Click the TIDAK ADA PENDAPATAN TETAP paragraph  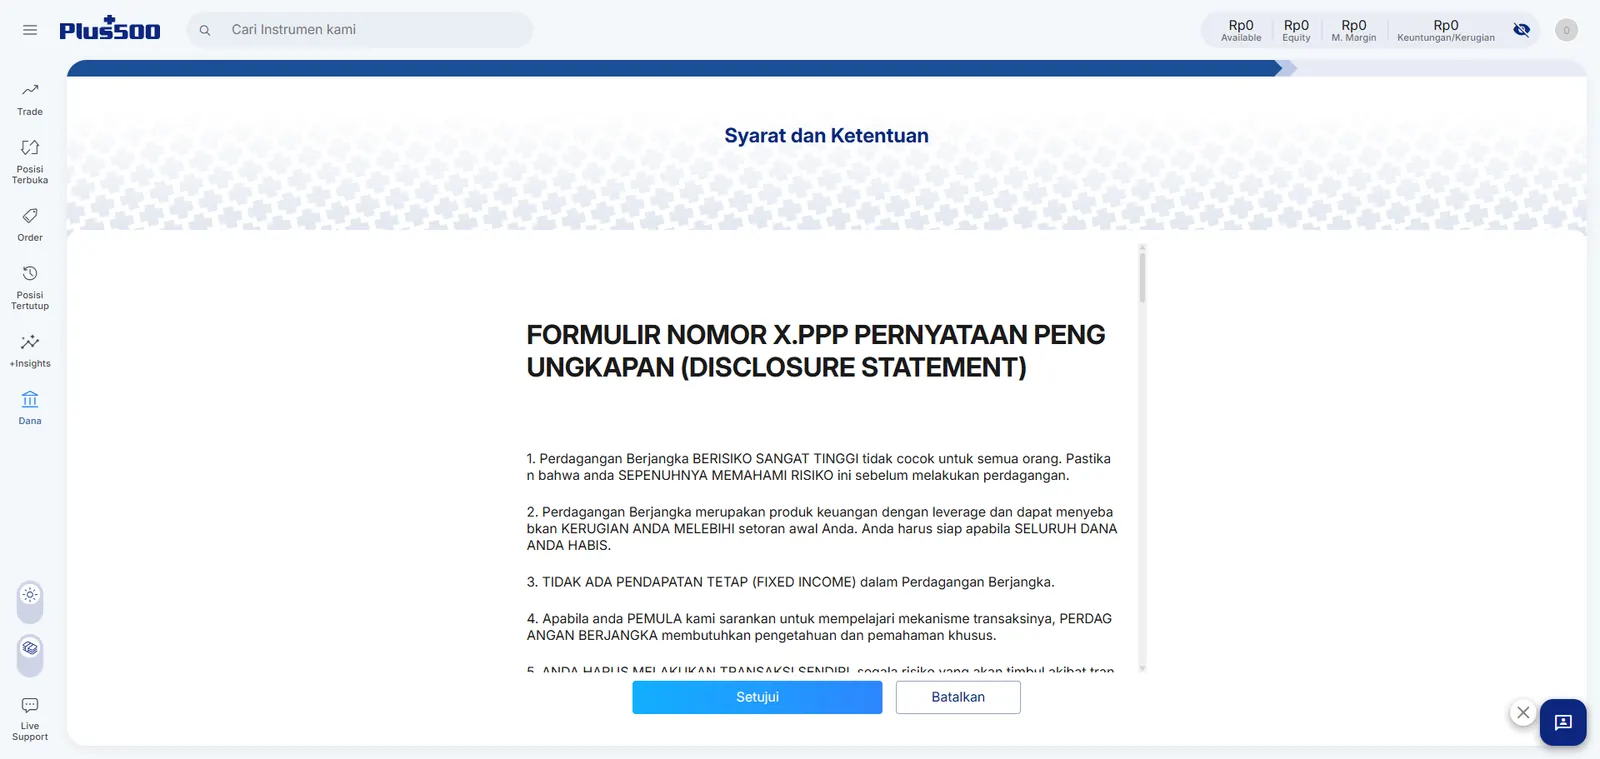(x=790, y=582)
